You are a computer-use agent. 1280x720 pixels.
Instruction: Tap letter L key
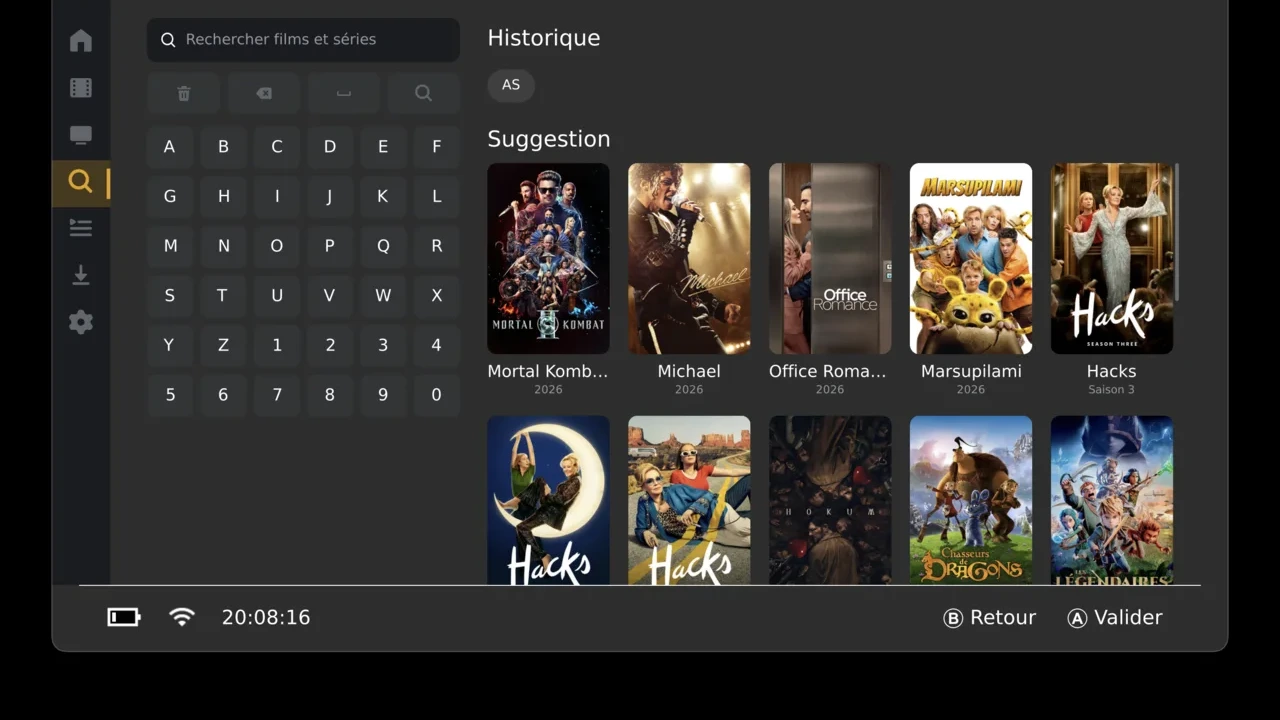point(437,197)
